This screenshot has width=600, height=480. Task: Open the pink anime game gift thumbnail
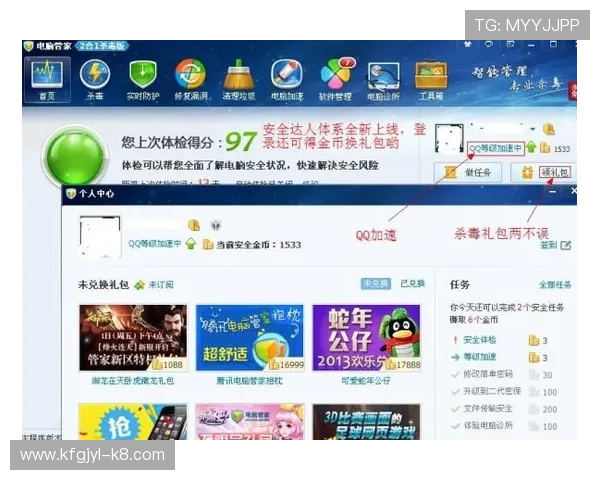coord(250,421)
